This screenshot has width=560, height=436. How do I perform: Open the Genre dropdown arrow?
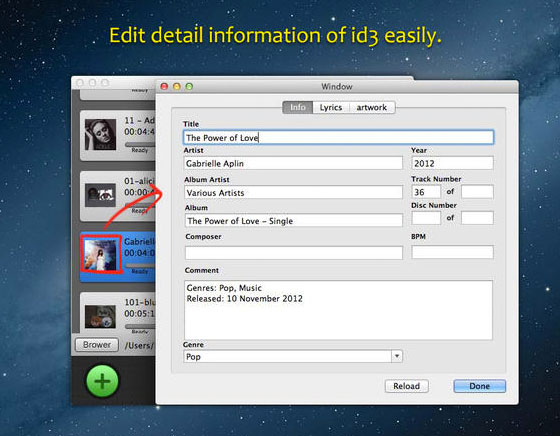[x=397, y=356]
